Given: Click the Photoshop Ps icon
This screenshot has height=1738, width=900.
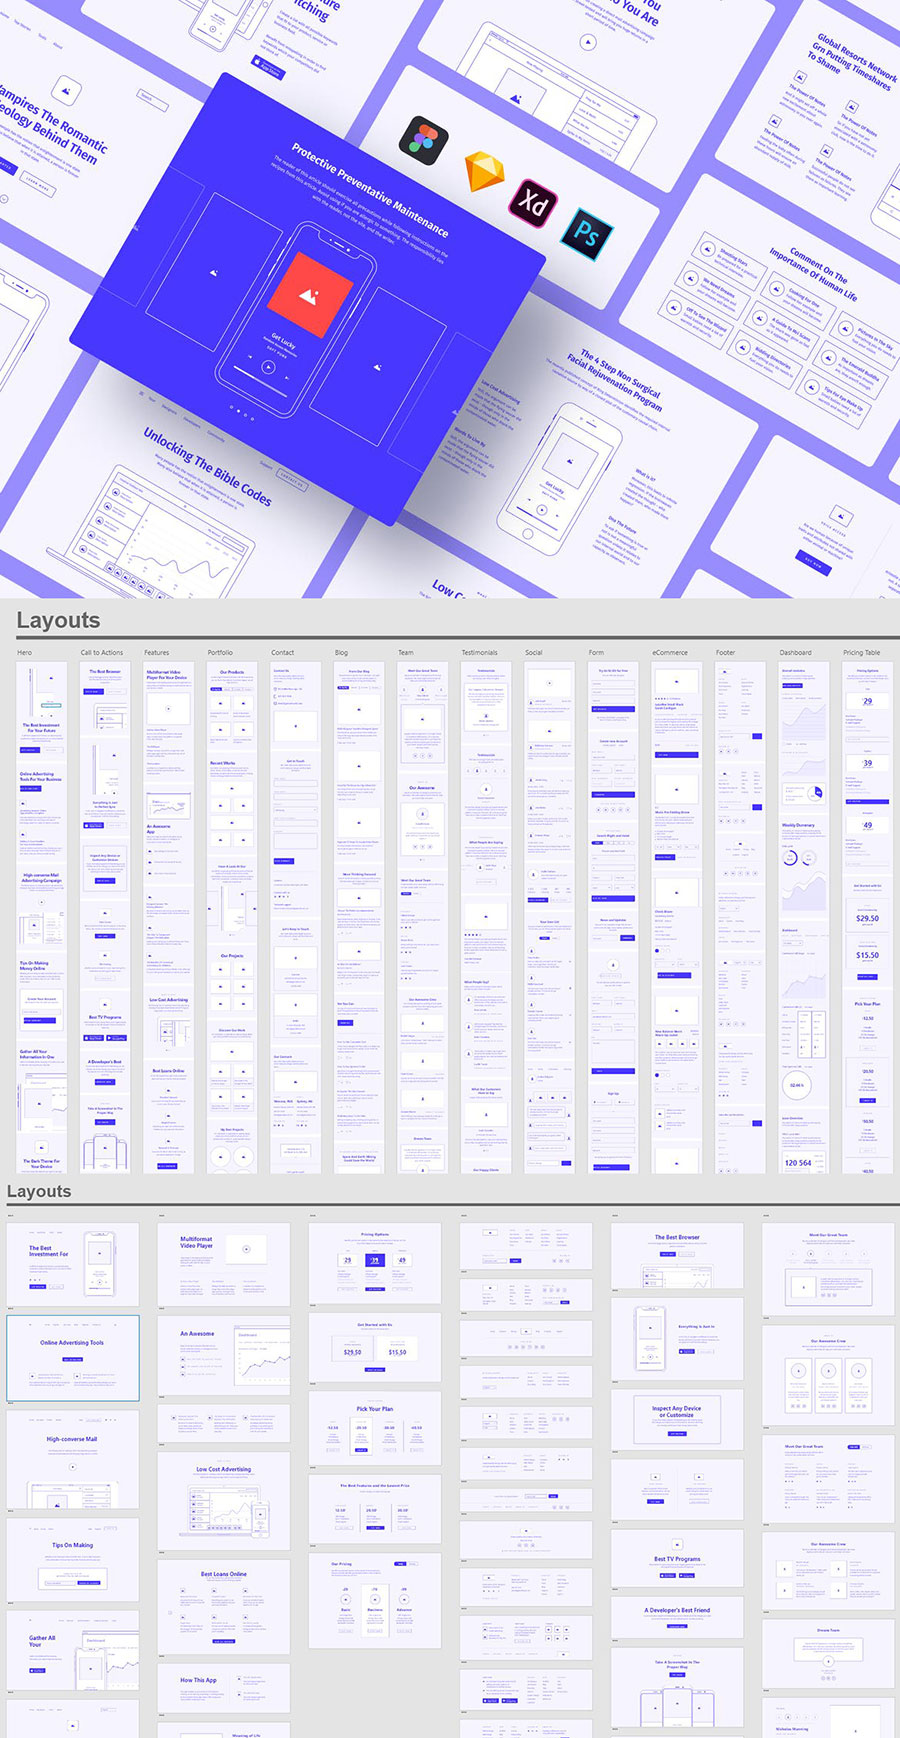Looking at the screenshot, I should coord(586,234).
